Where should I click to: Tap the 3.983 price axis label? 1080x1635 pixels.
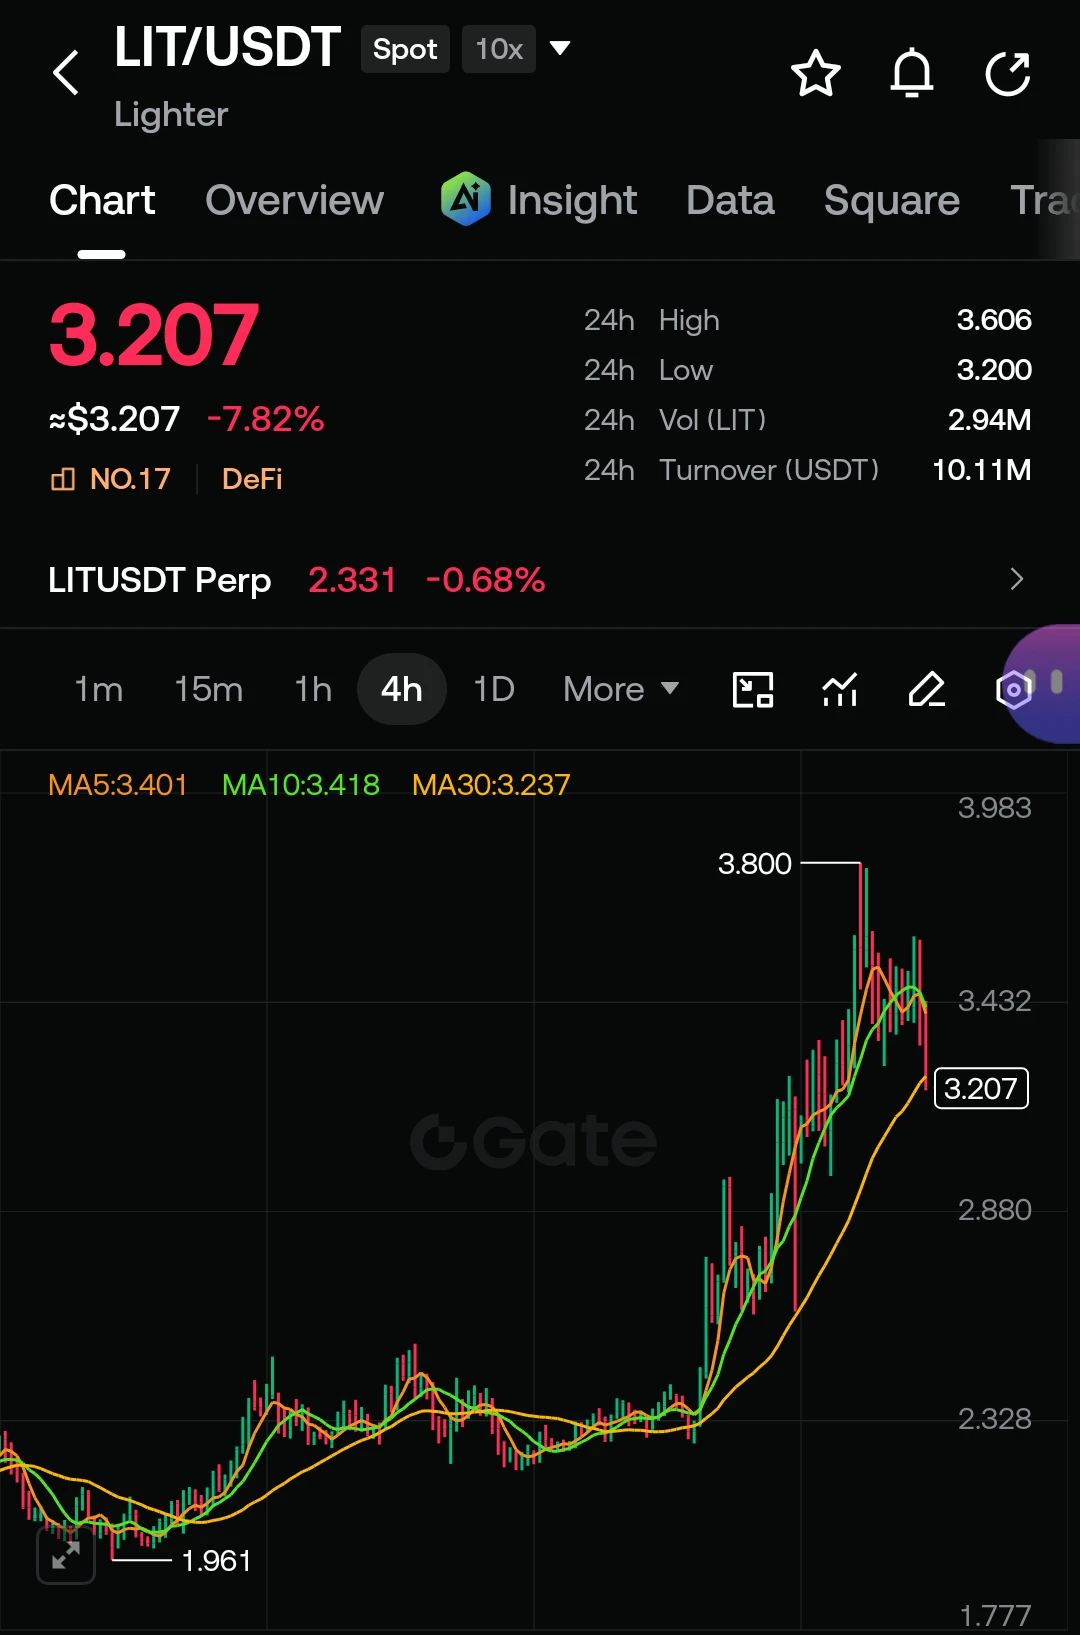click(994, 808)
